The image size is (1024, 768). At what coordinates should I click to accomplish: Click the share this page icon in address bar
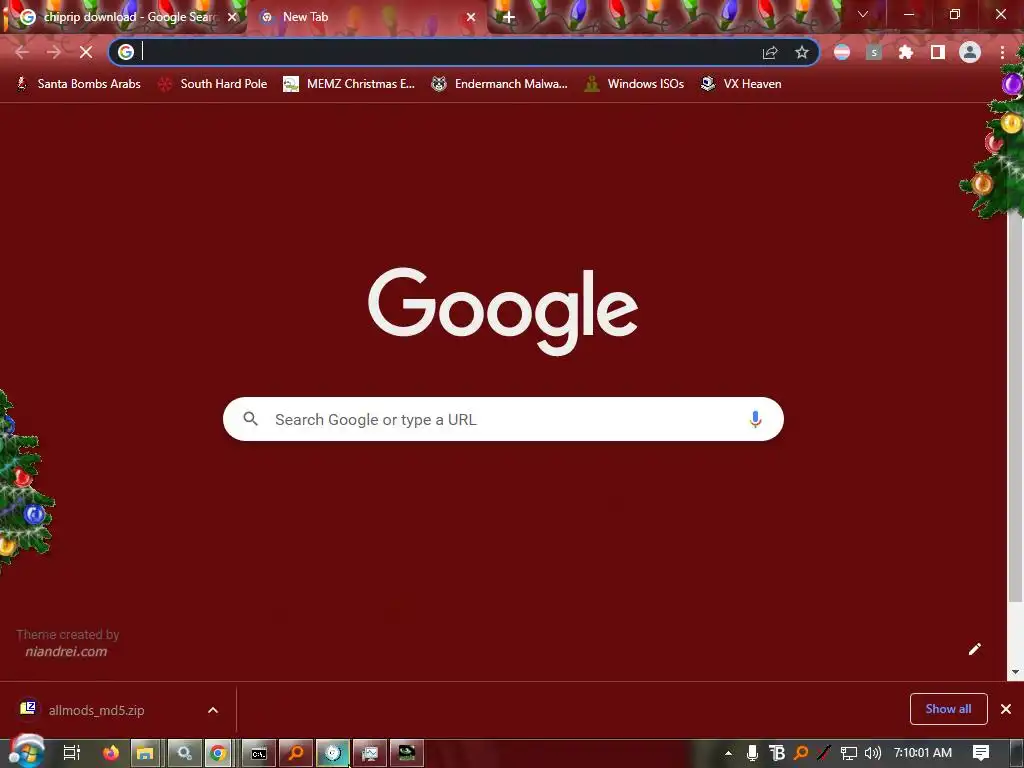[x=770, y=52]
